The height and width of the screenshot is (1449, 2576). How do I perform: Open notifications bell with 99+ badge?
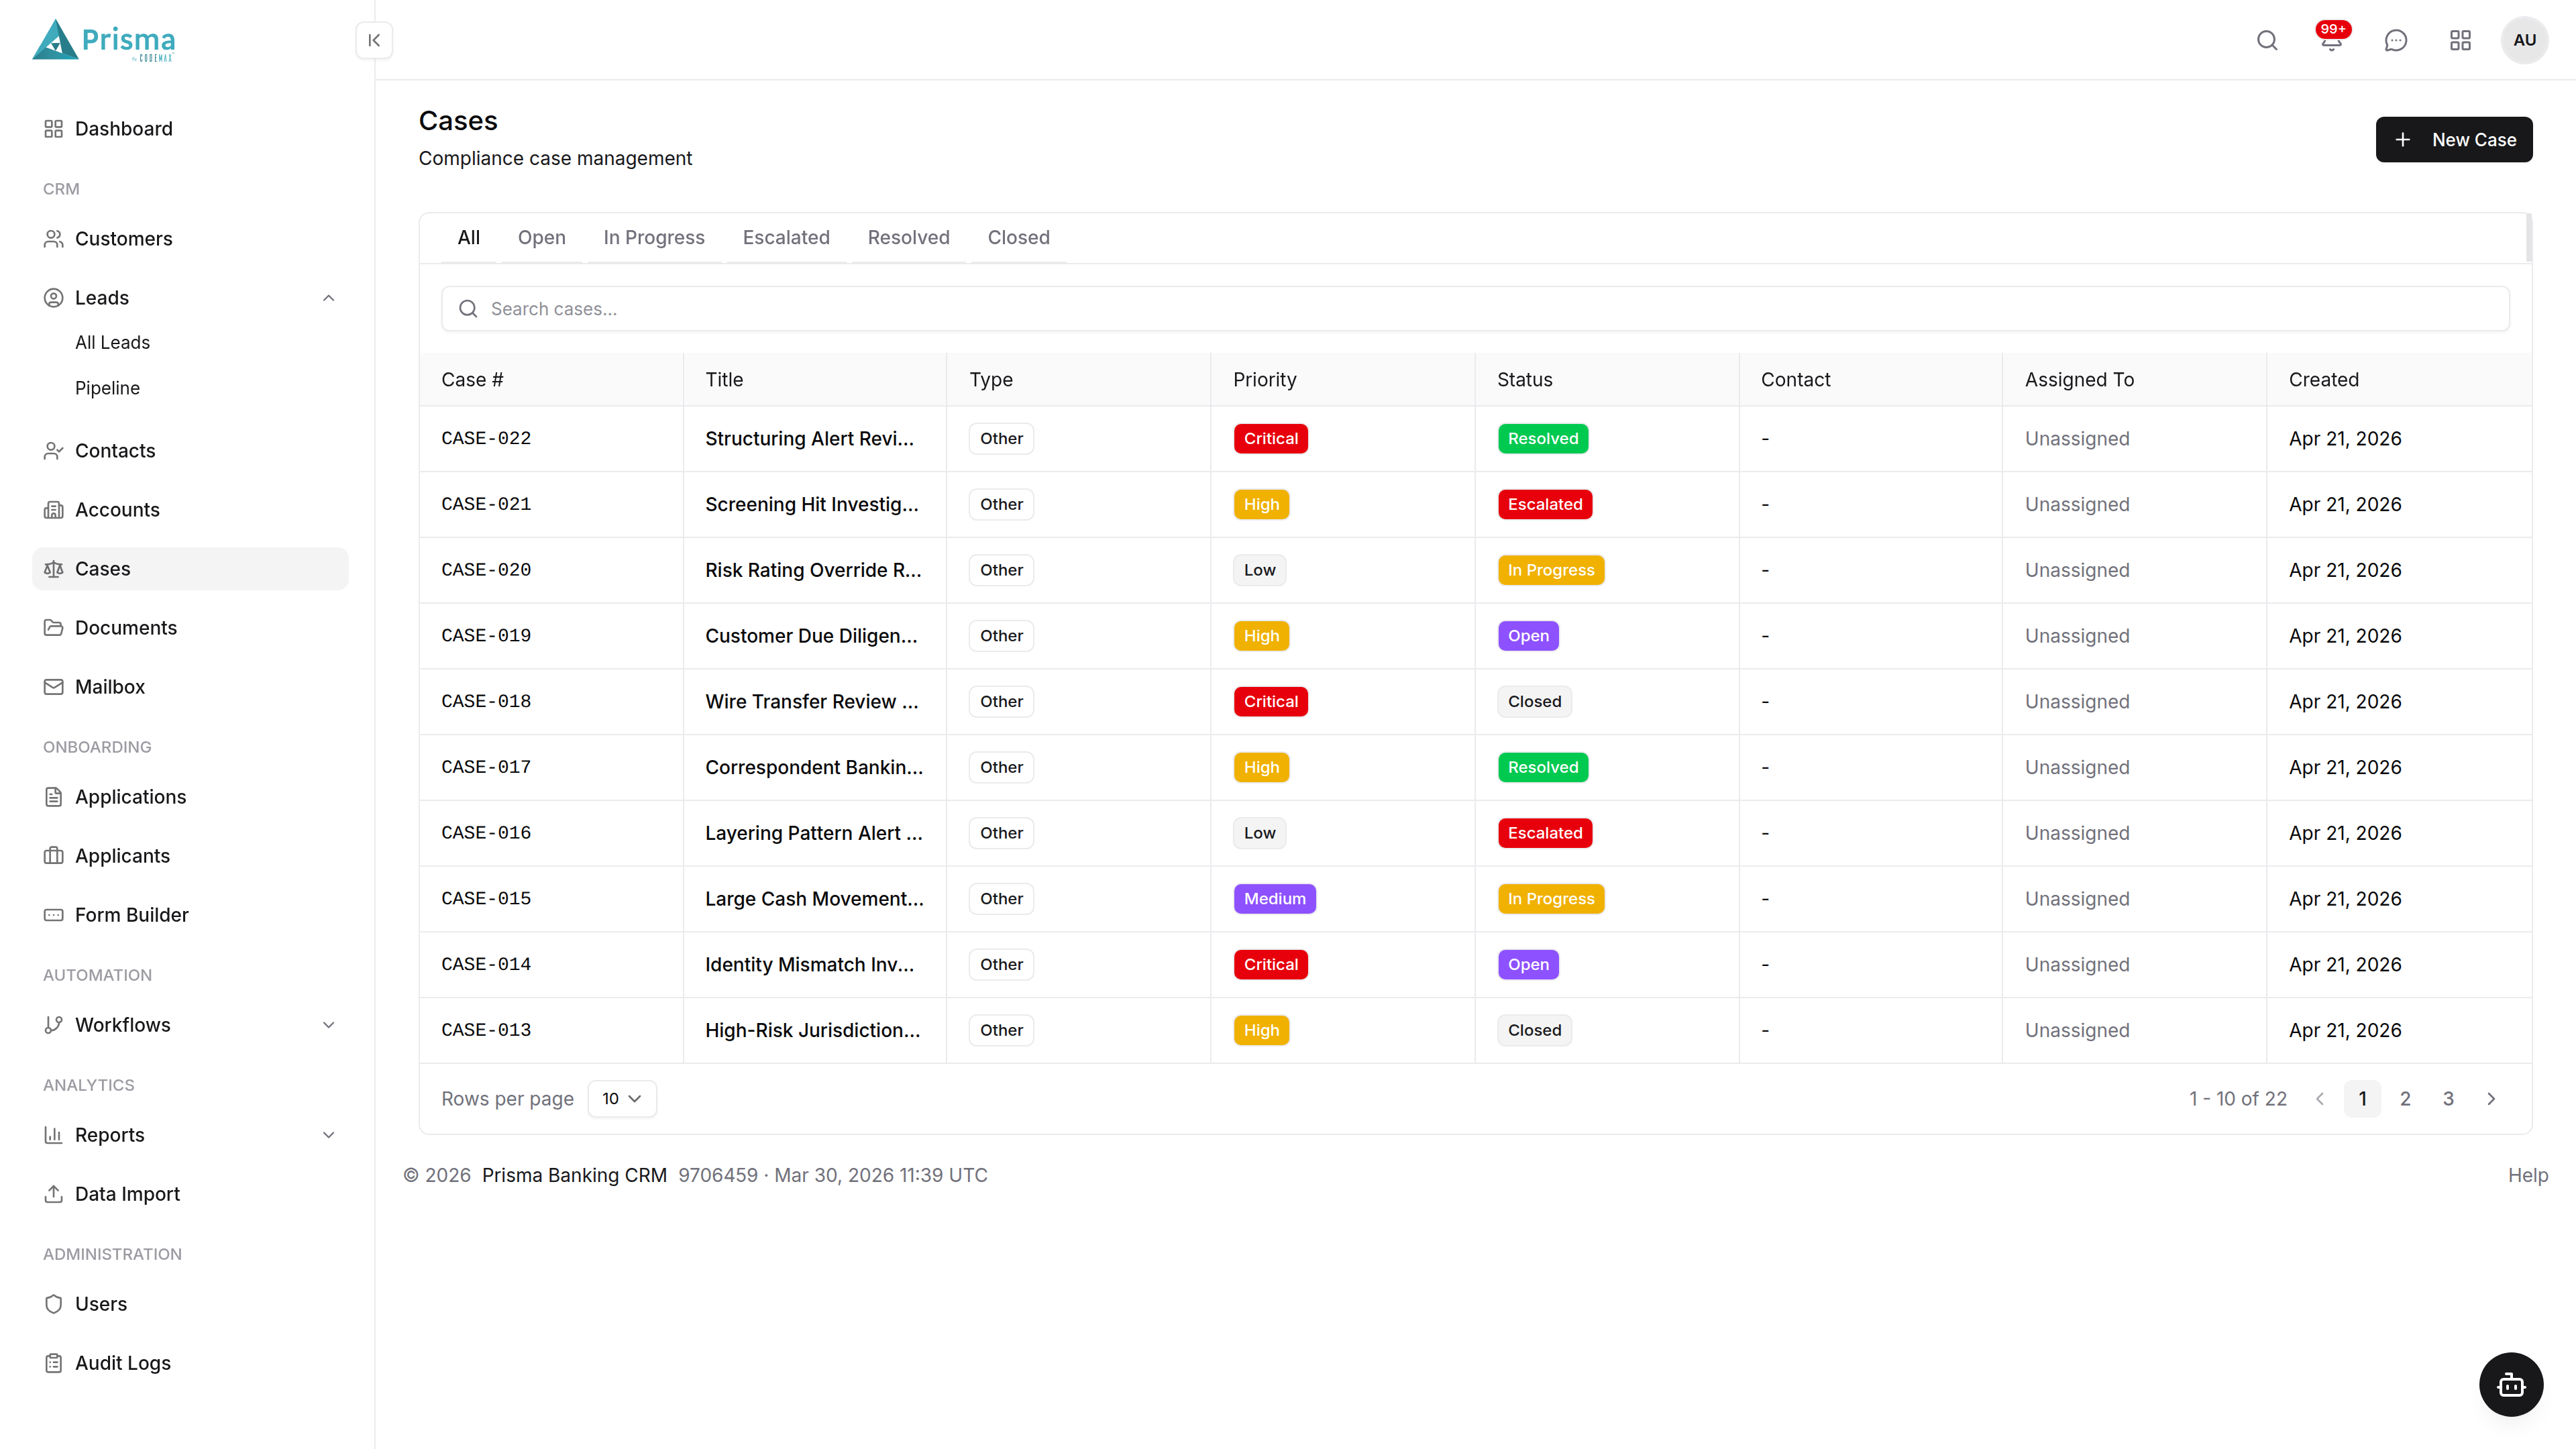[2332, 40]
